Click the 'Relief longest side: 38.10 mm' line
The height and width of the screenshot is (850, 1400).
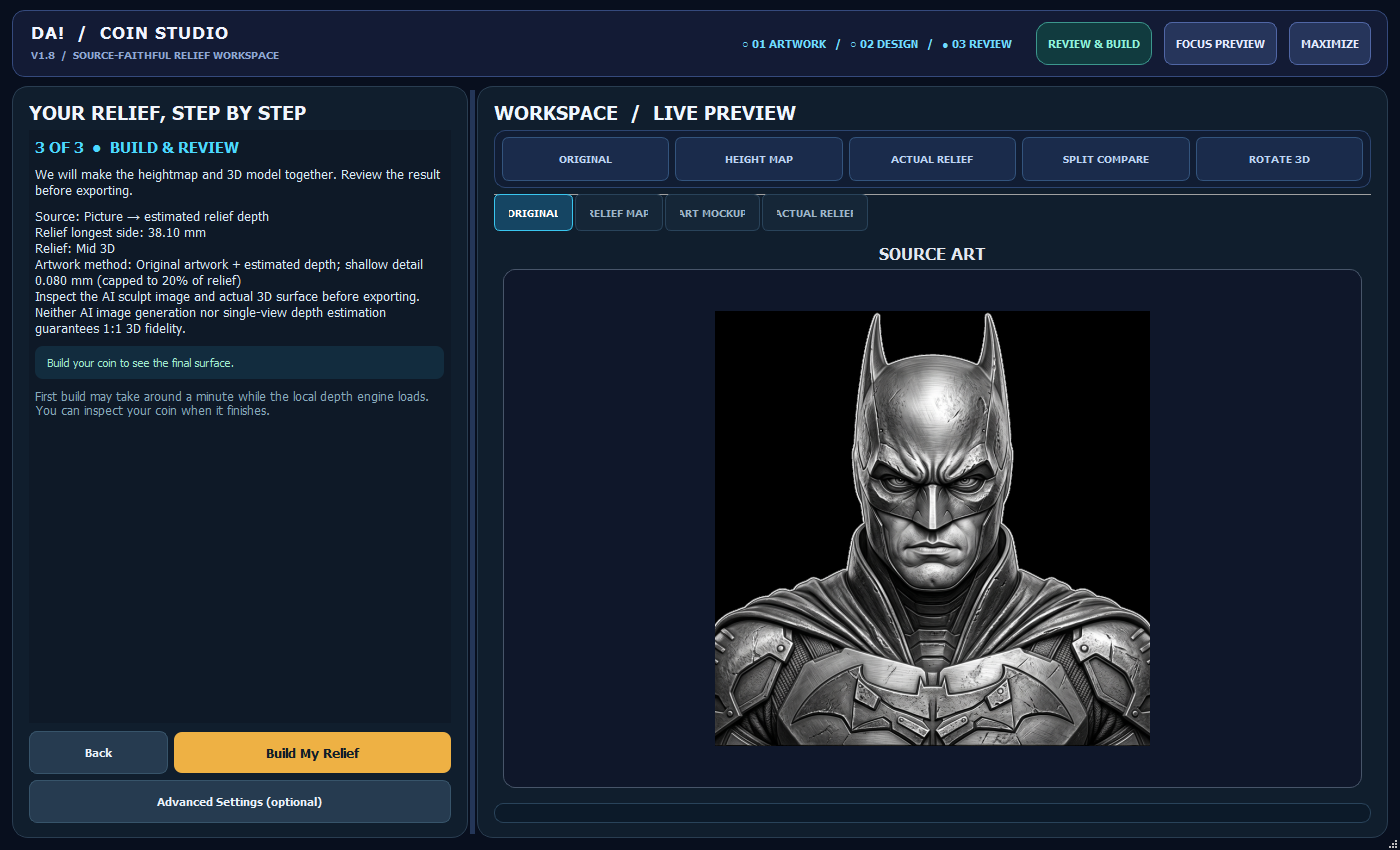click(120, 232)
